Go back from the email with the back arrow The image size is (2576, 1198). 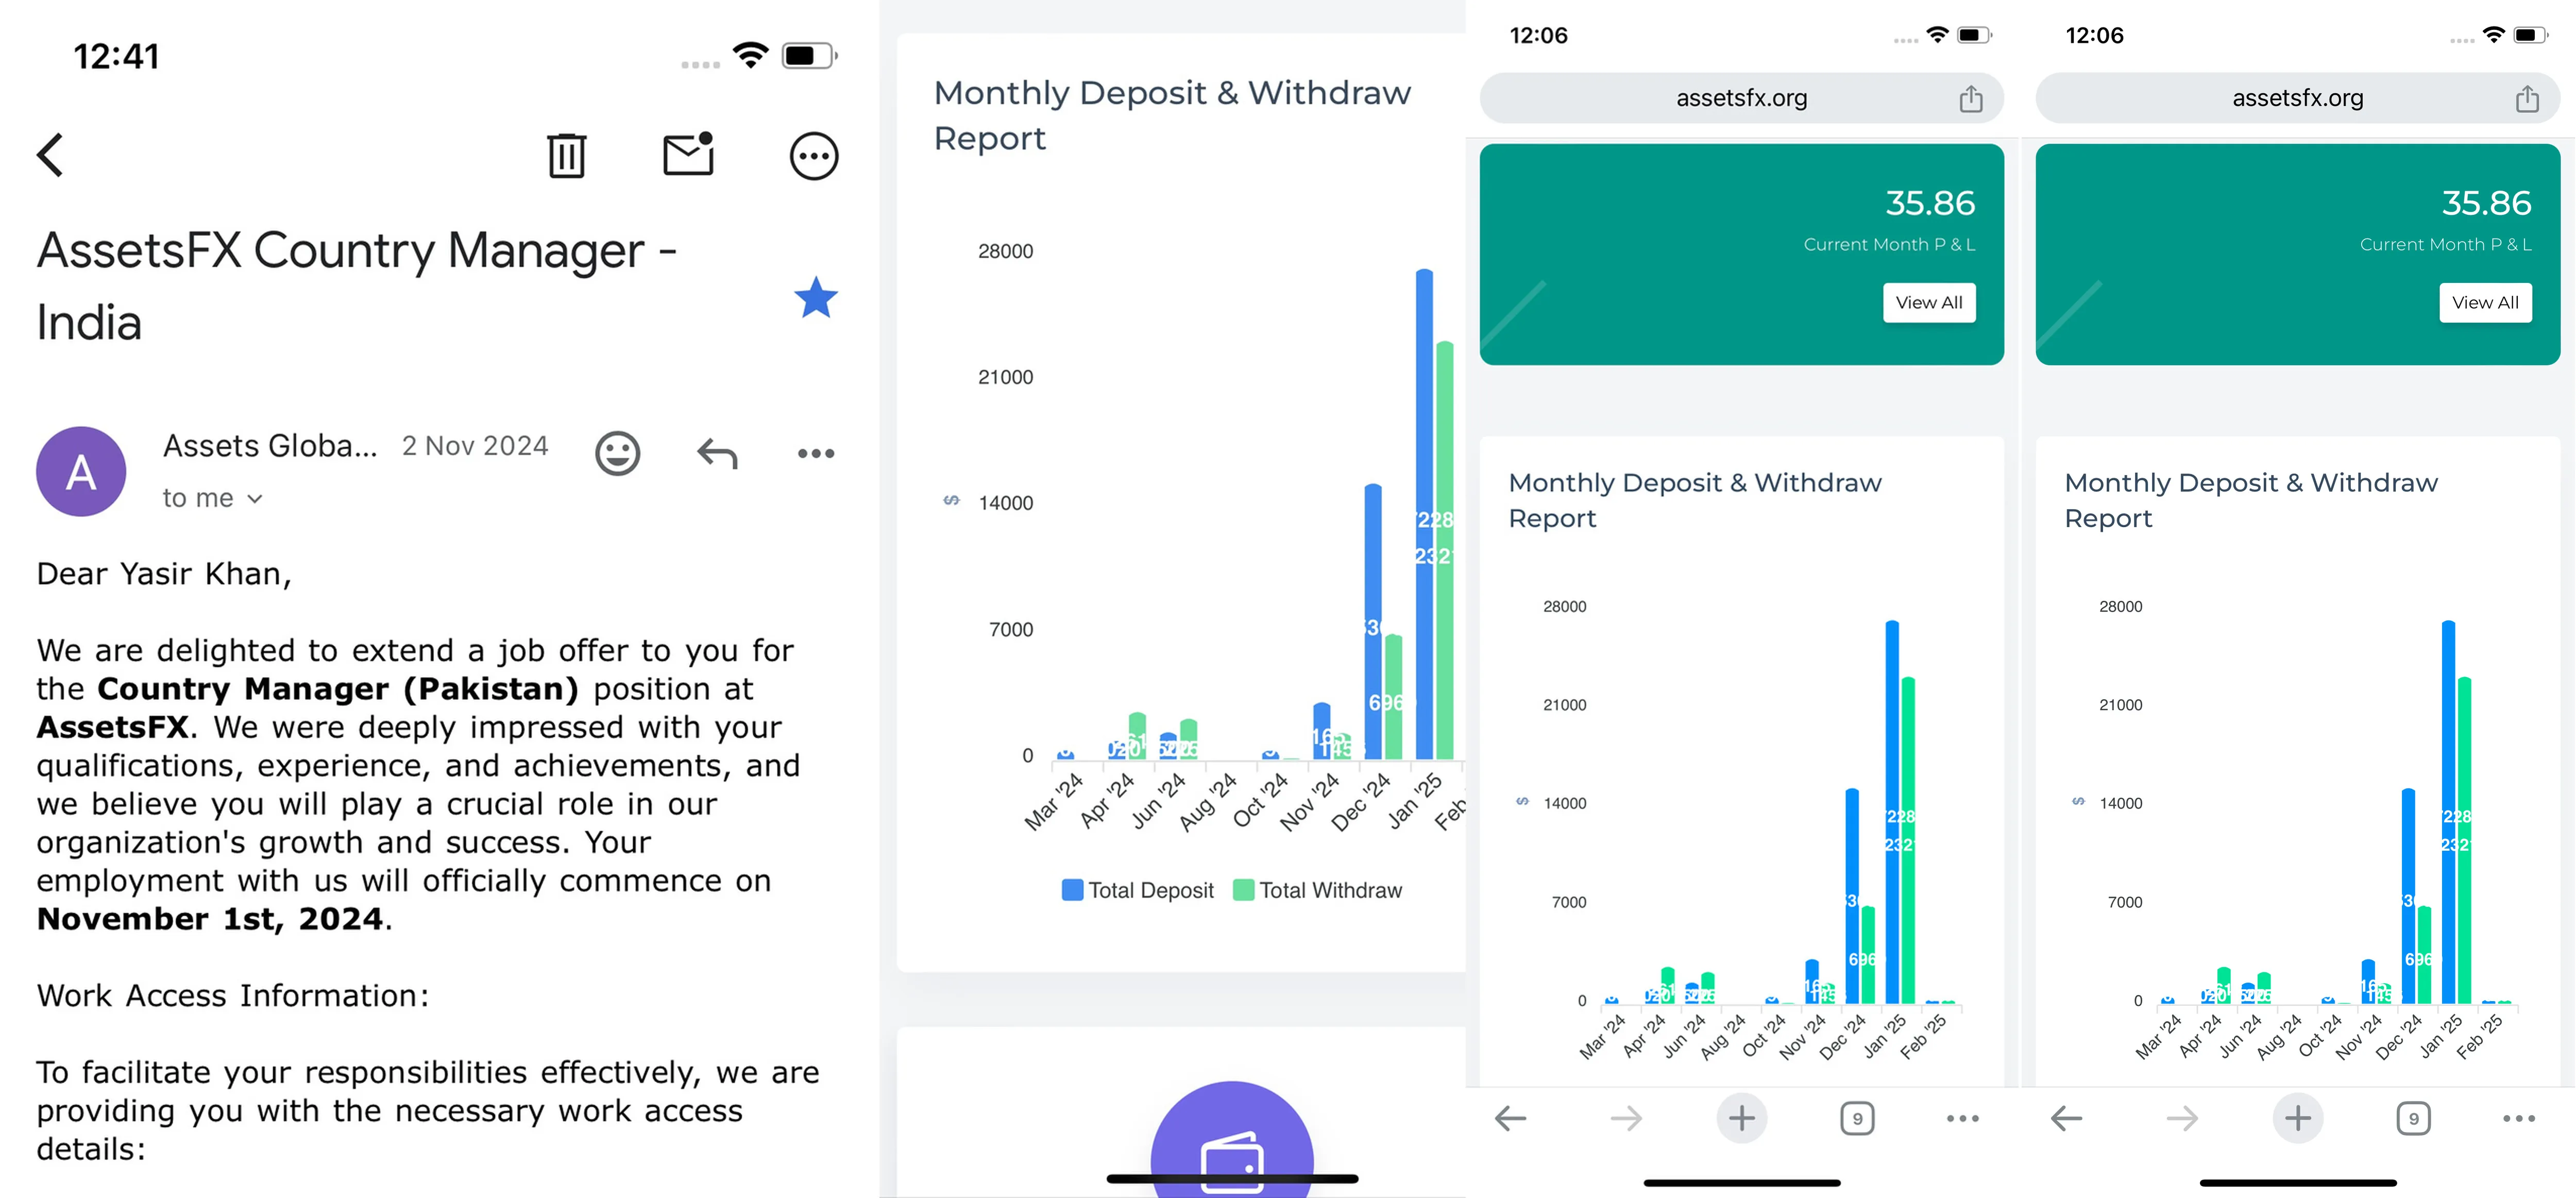click(50, 155)
